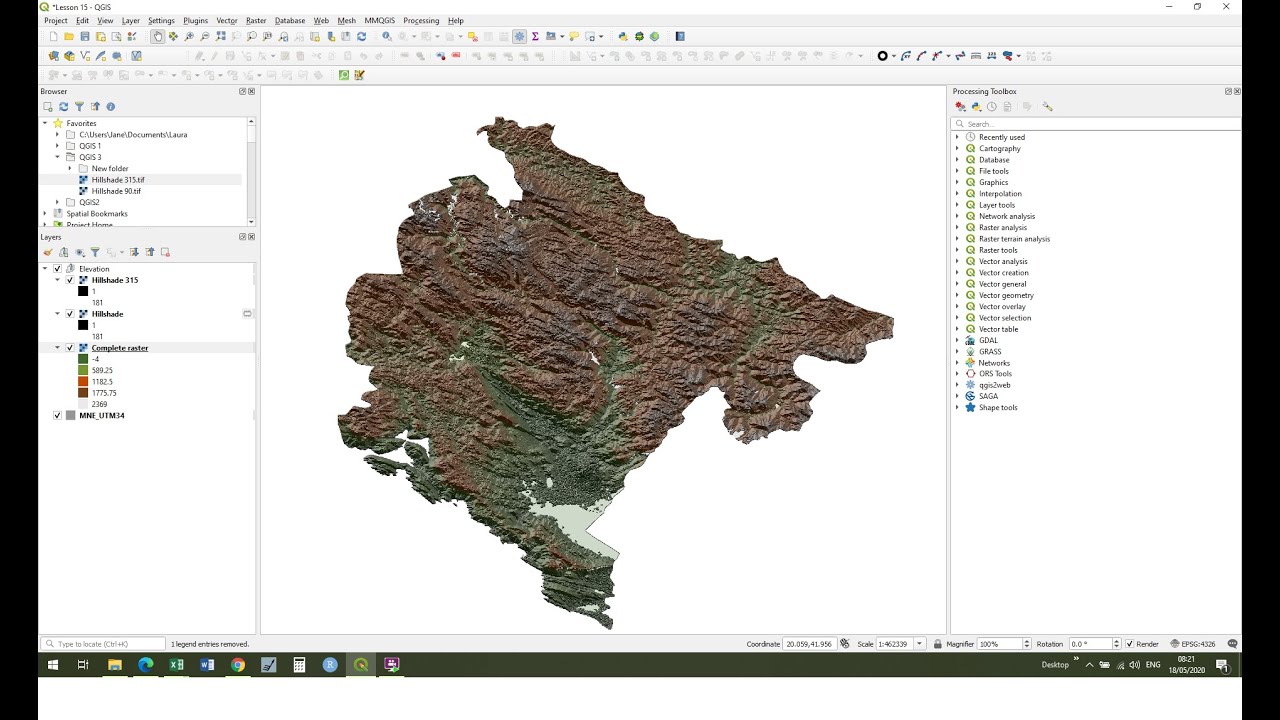Expand the GDAL provider group
Image resolution: width=1280 pixels, height=720 pixels.
[957, 340]
